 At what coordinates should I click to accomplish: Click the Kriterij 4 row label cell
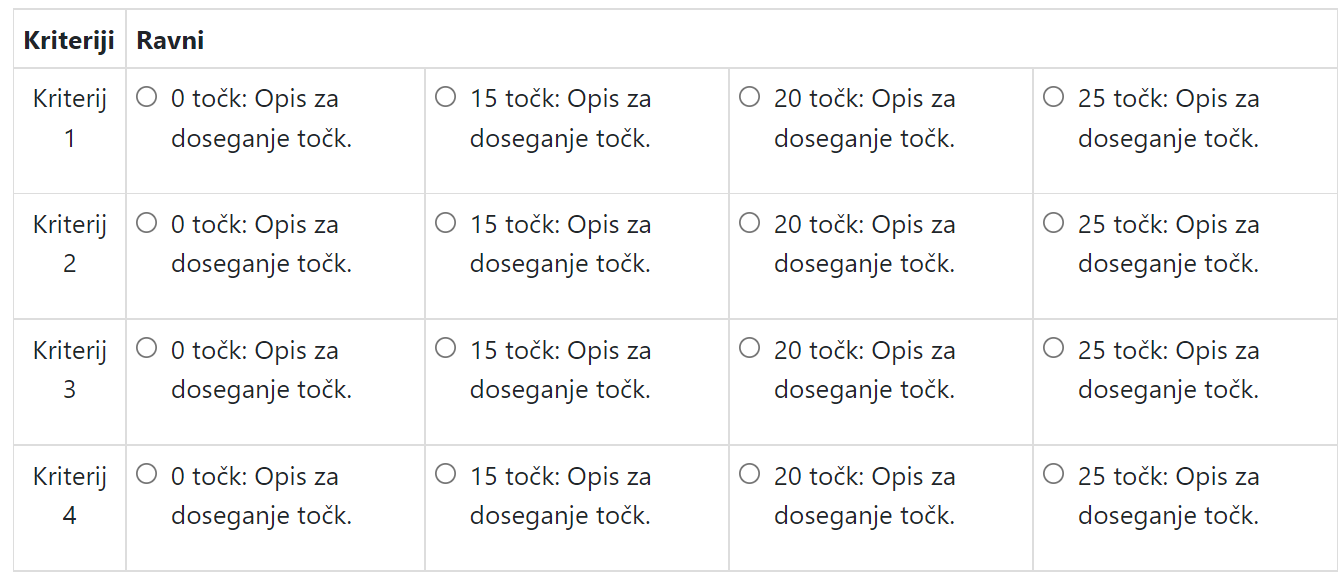[x=69, y=496]
